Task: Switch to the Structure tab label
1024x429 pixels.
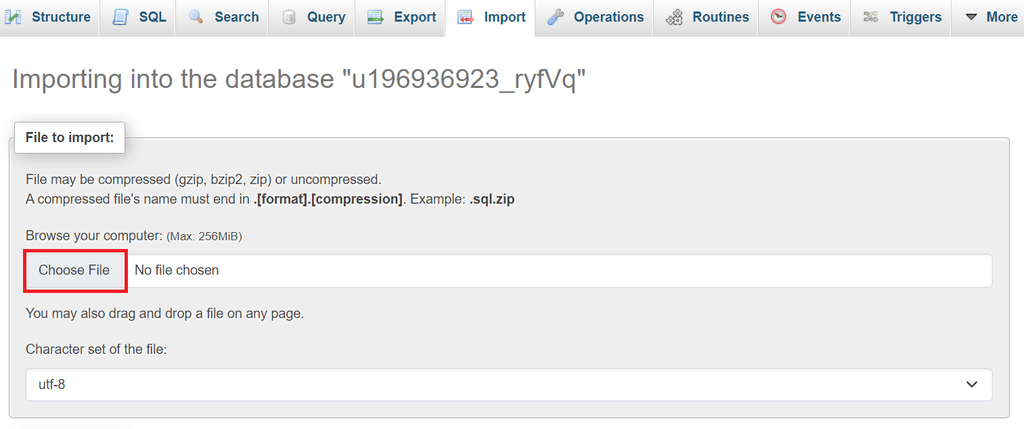Action: click(x=61, y=17)
